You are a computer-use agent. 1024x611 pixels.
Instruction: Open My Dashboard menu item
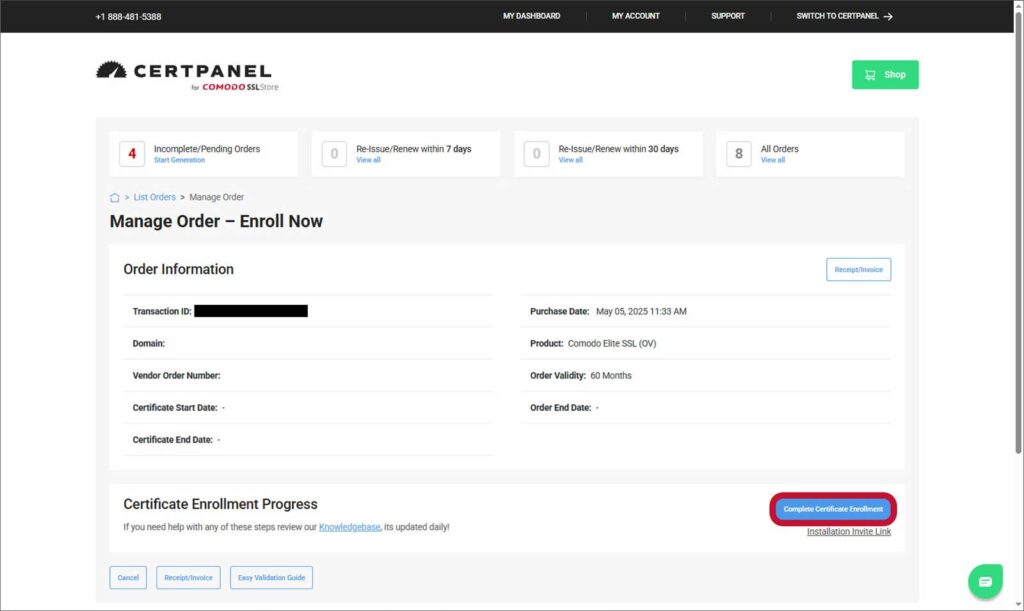[532, 16]
